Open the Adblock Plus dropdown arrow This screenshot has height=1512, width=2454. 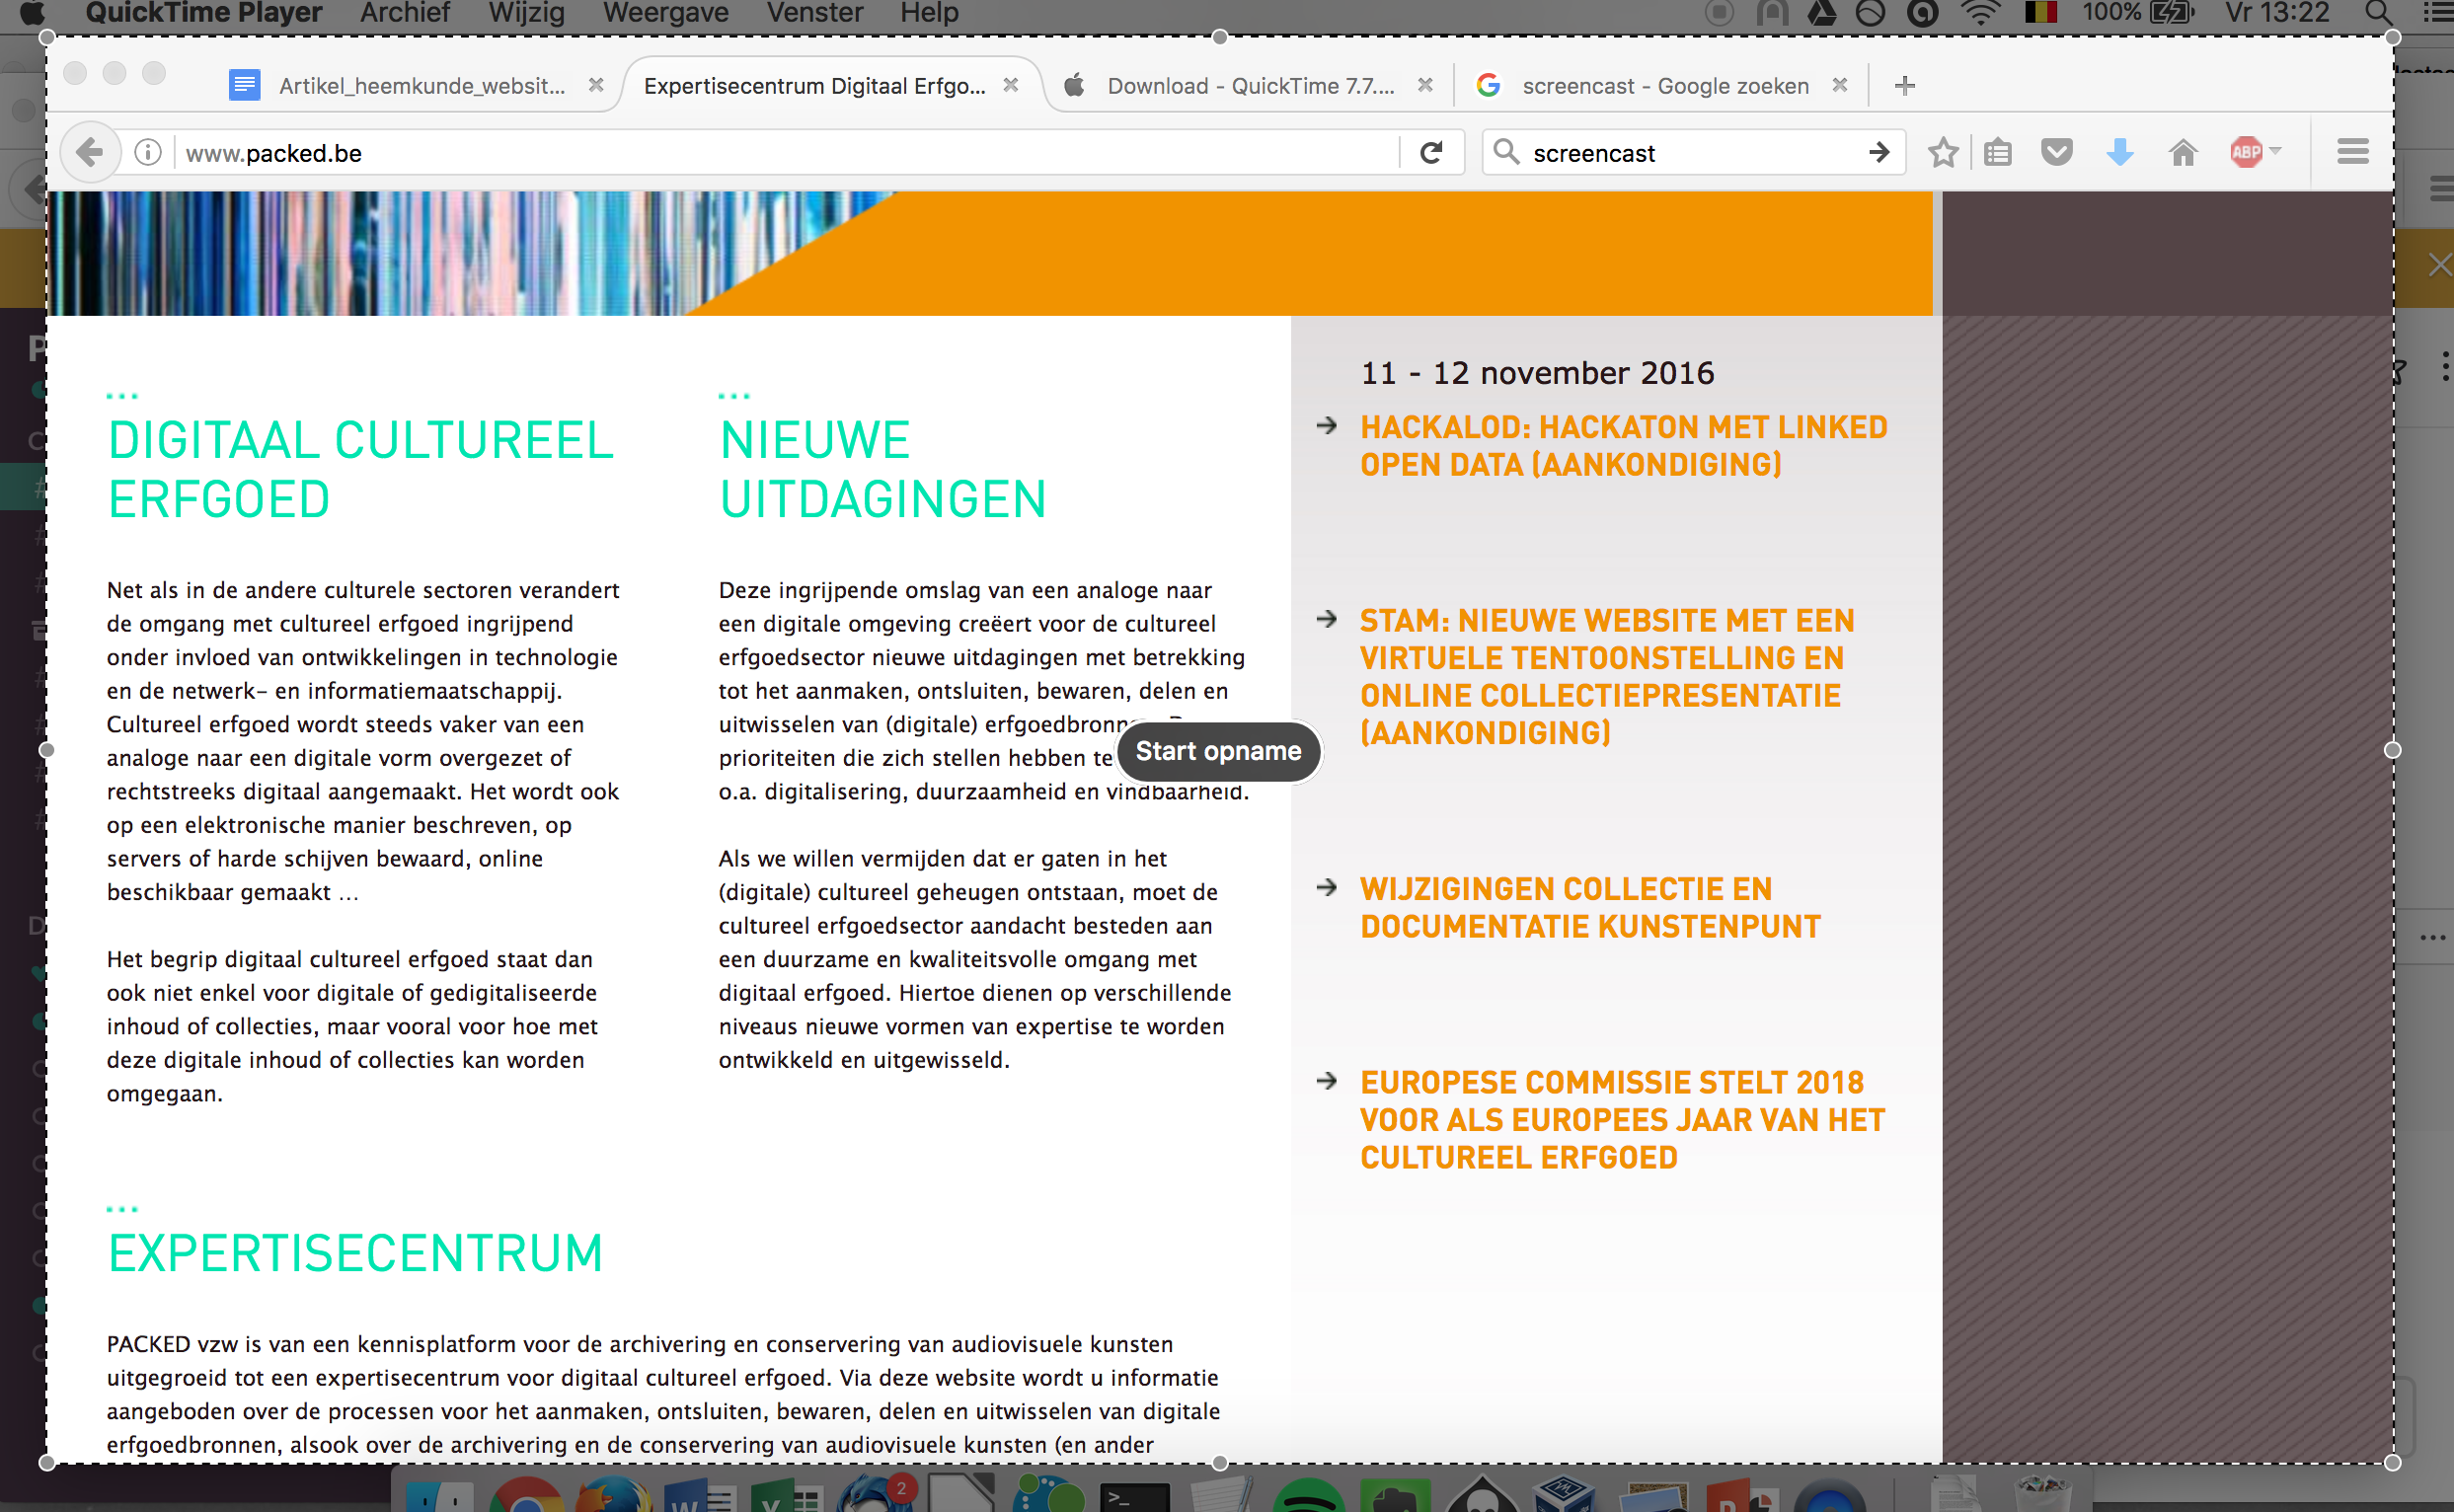(2275, 152)
